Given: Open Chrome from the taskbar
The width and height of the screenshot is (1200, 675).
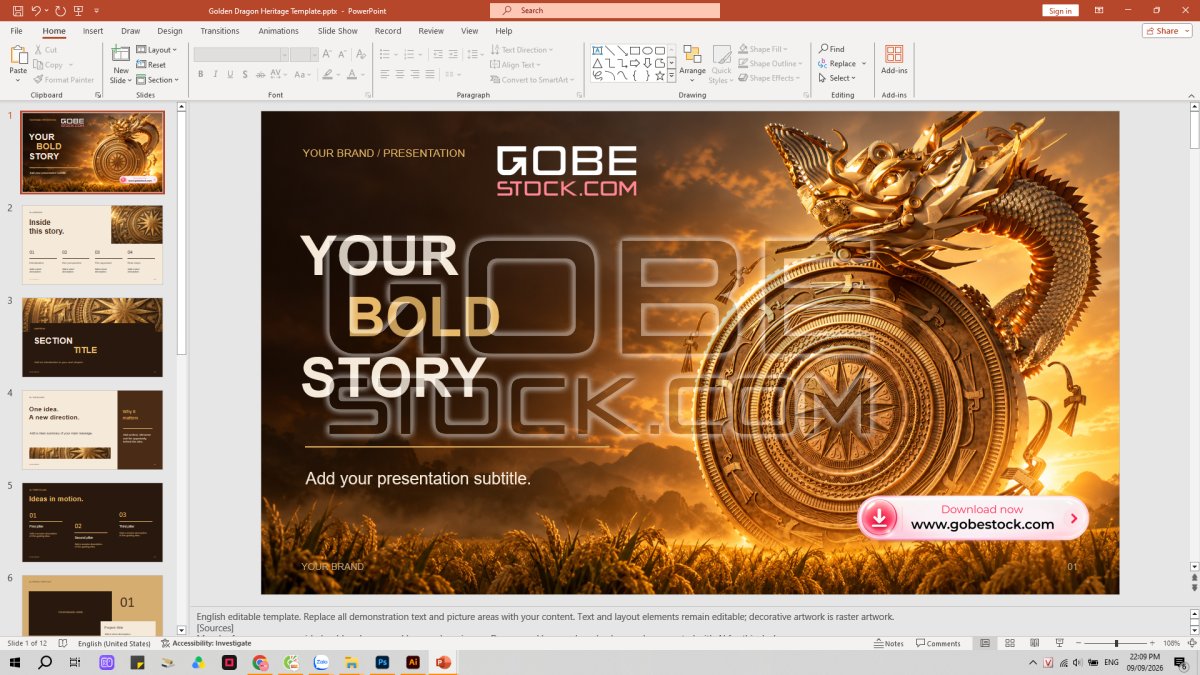Looking at the screenshot, I should point(260,662).
